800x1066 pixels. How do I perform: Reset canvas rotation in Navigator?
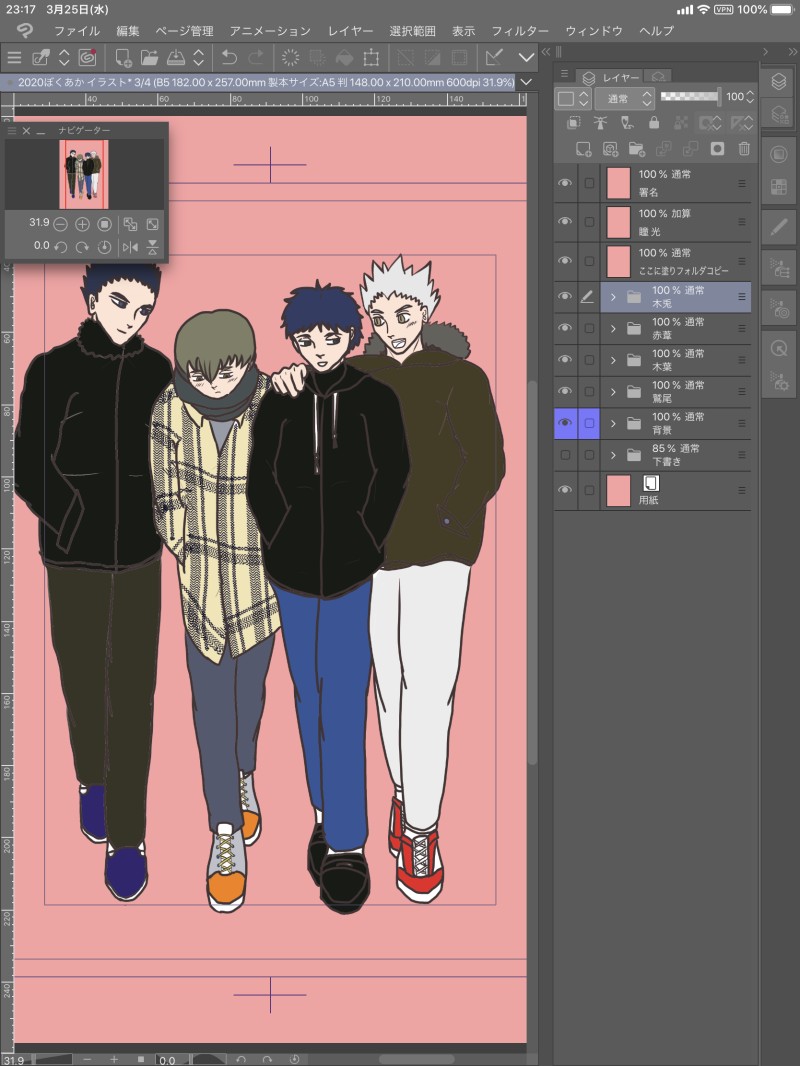[104, 247]
